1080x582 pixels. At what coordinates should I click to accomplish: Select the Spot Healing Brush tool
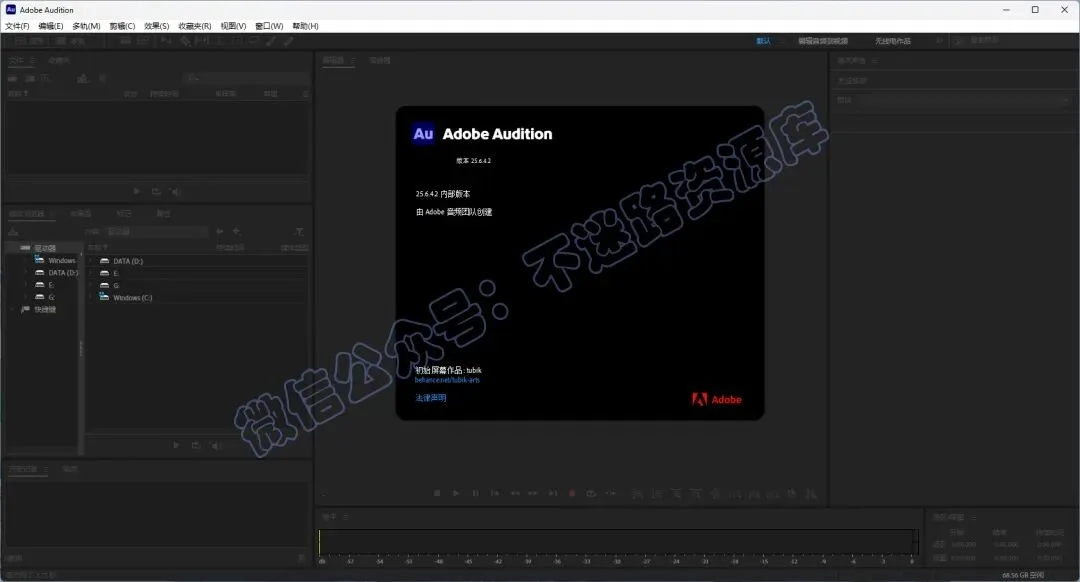click(289, 41)
